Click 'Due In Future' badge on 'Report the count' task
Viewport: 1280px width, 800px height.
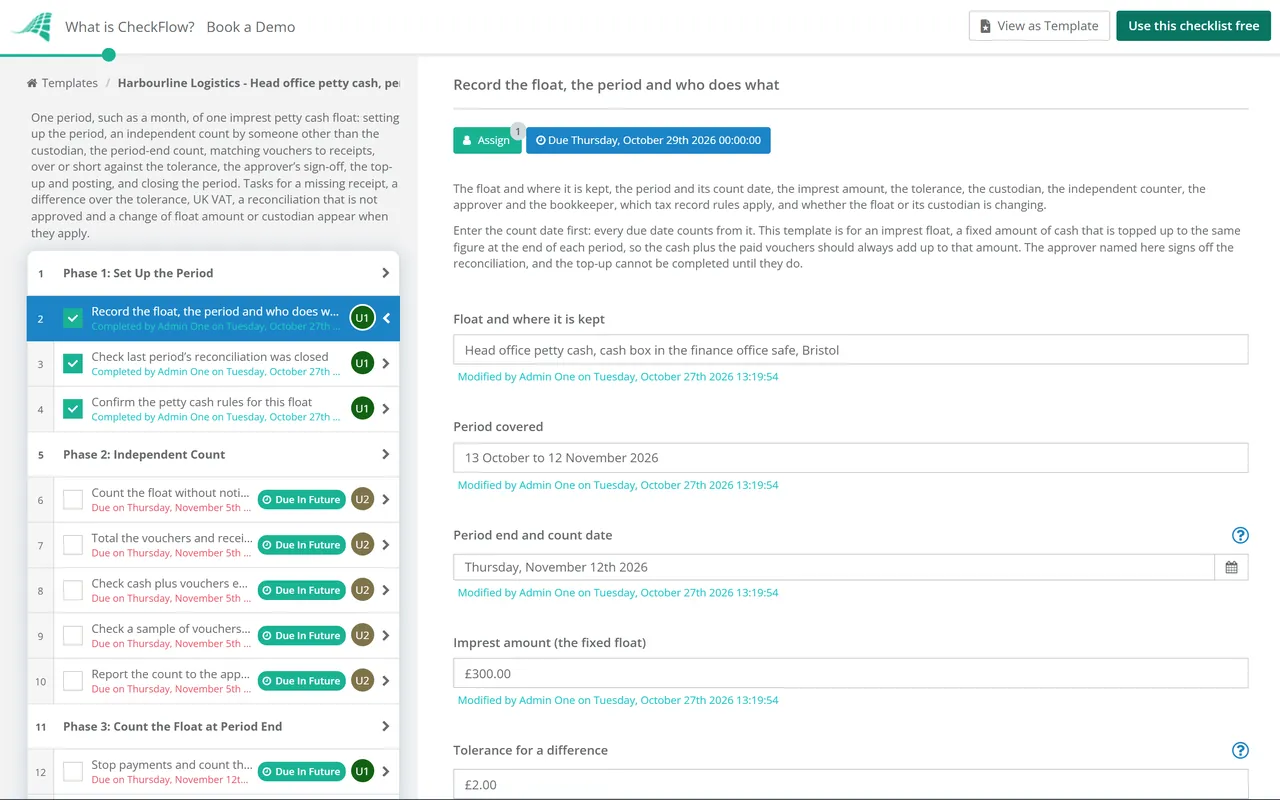pyautogui.click(x=301, y=681)
